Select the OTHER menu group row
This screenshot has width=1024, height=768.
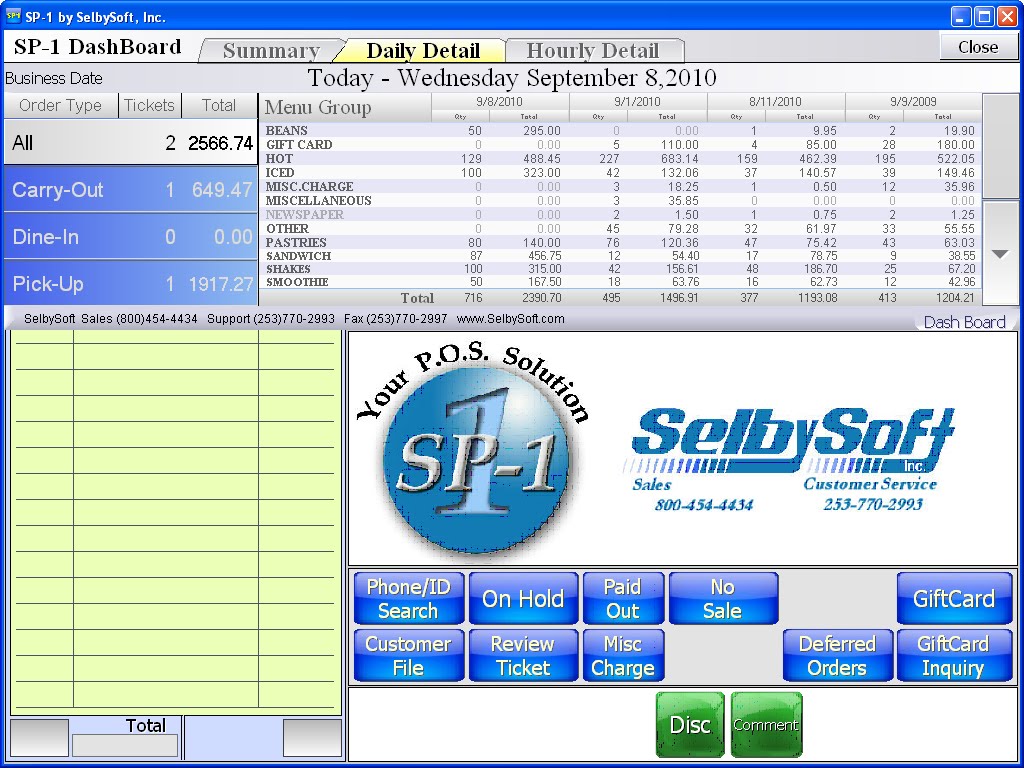pos(620,229)
